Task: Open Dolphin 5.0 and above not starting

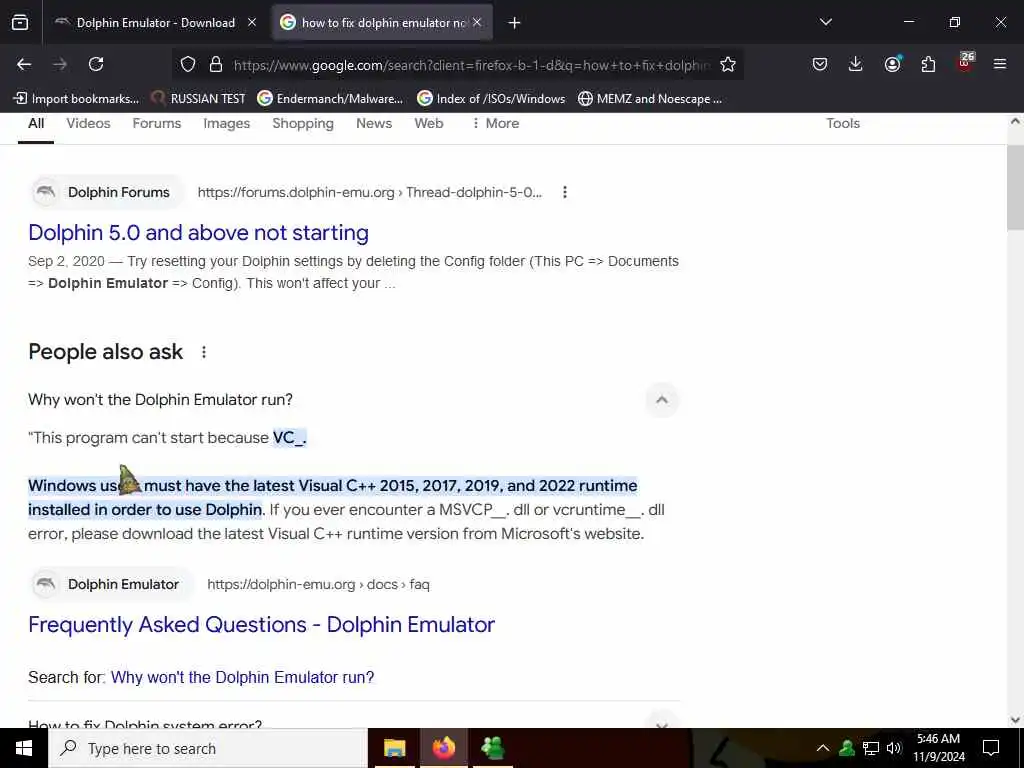Action: click(199, 232)
